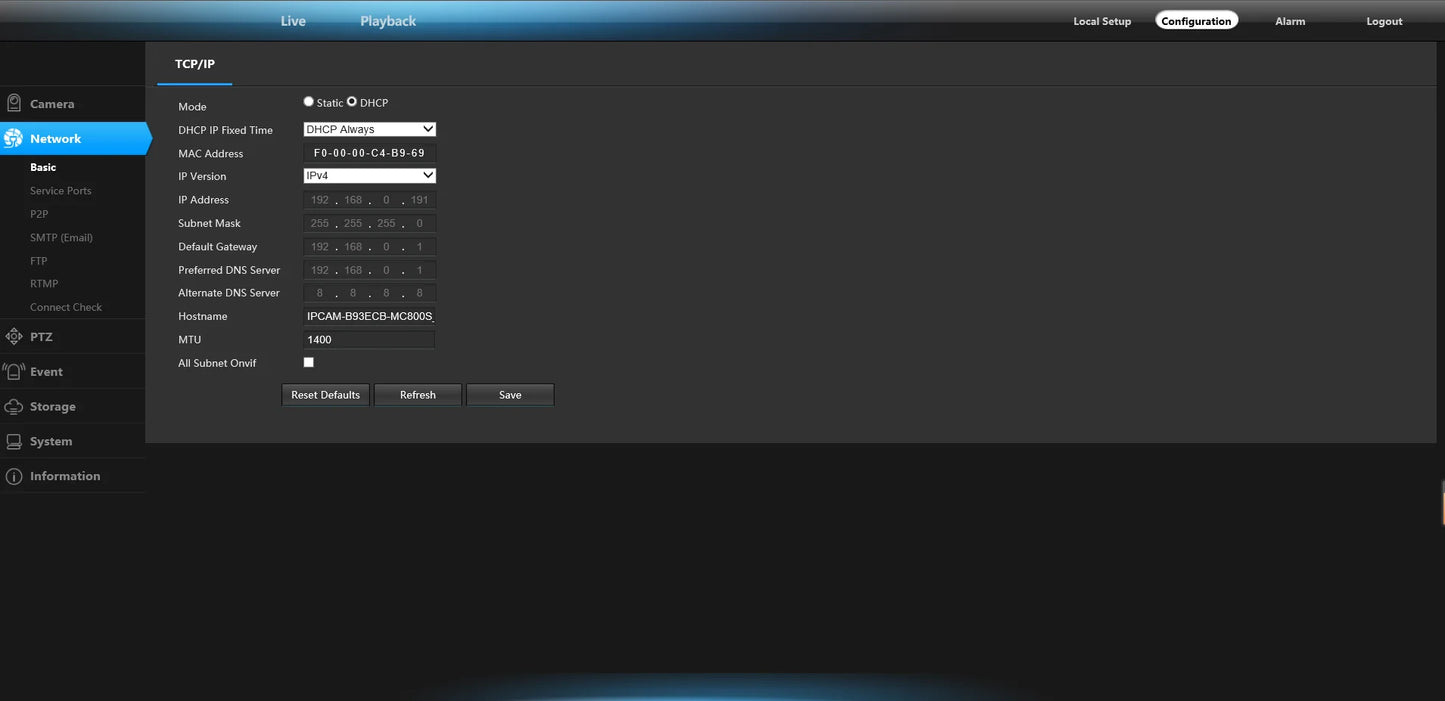Image resolution: width=1445 pixels, height=701 pixels.
Task: Switch to the Playback tab
Action: 388,21
